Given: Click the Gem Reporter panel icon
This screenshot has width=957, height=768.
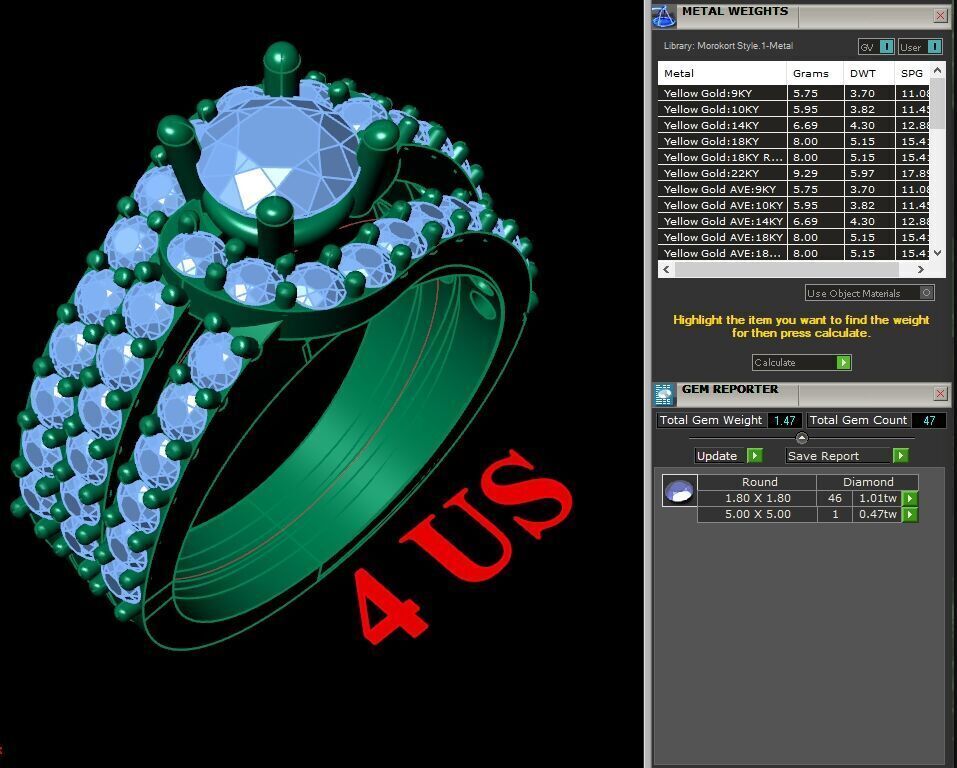Looking at the screenshot, I should point(663,395).
